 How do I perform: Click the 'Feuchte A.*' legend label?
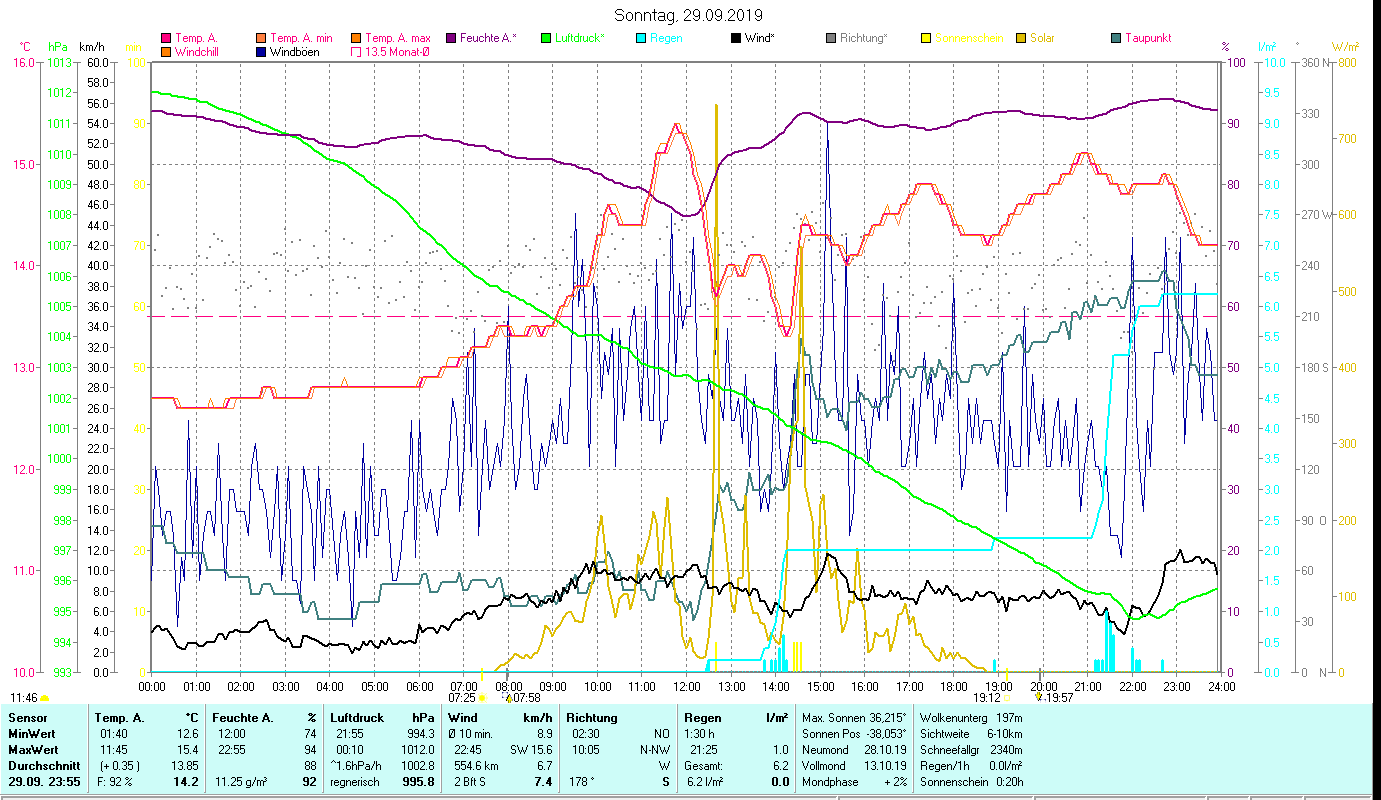[x=488, y=38]
